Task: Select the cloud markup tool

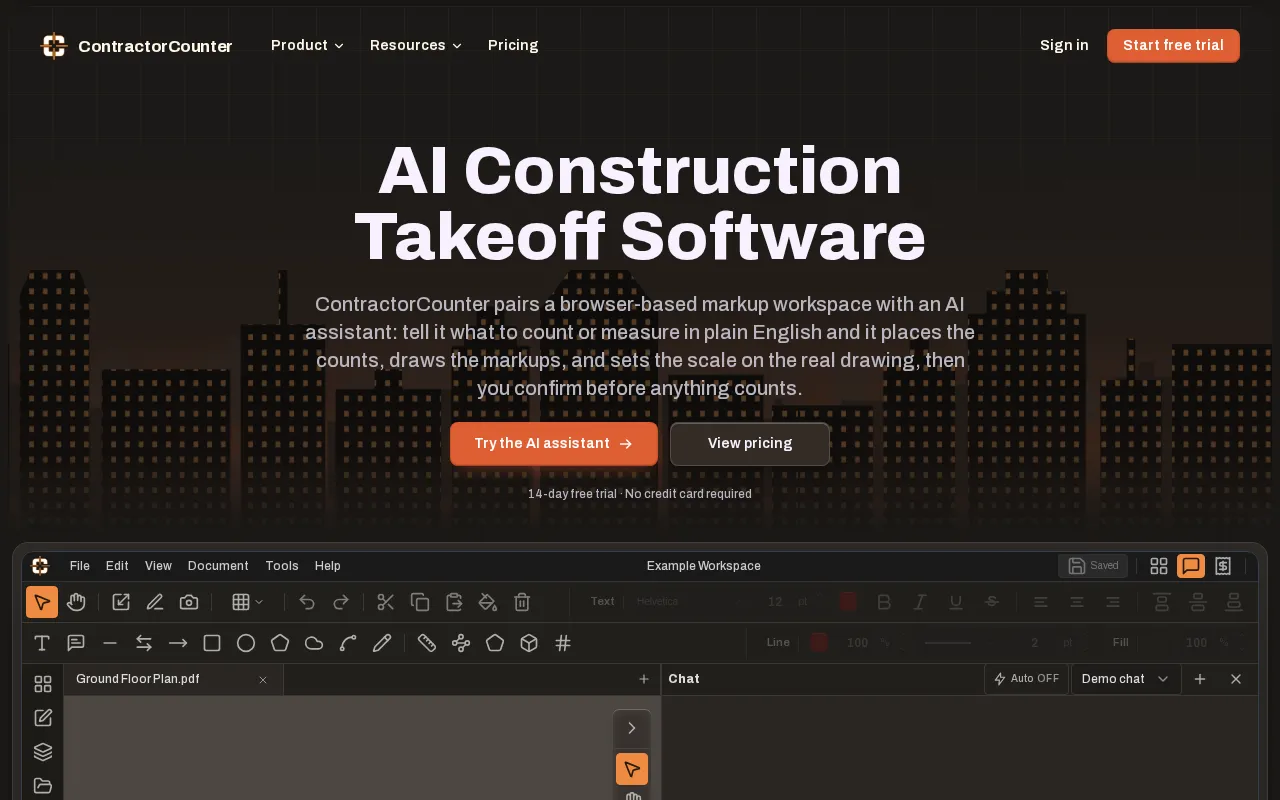Action: click(x=314, y=643)
